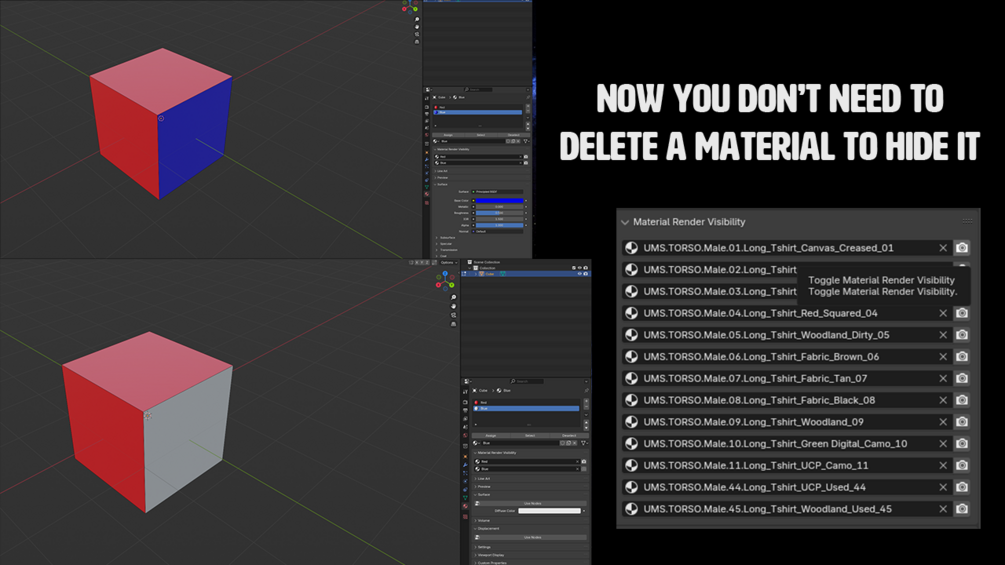Click material sphere icon of Woodland_09 row
Viewport: 1005px width, 565px height.
click(631, 422)
